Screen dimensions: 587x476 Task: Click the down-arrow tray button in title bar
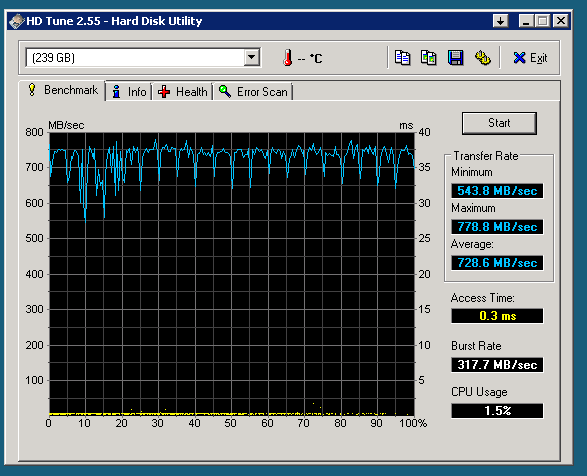(x=501, y=21)
